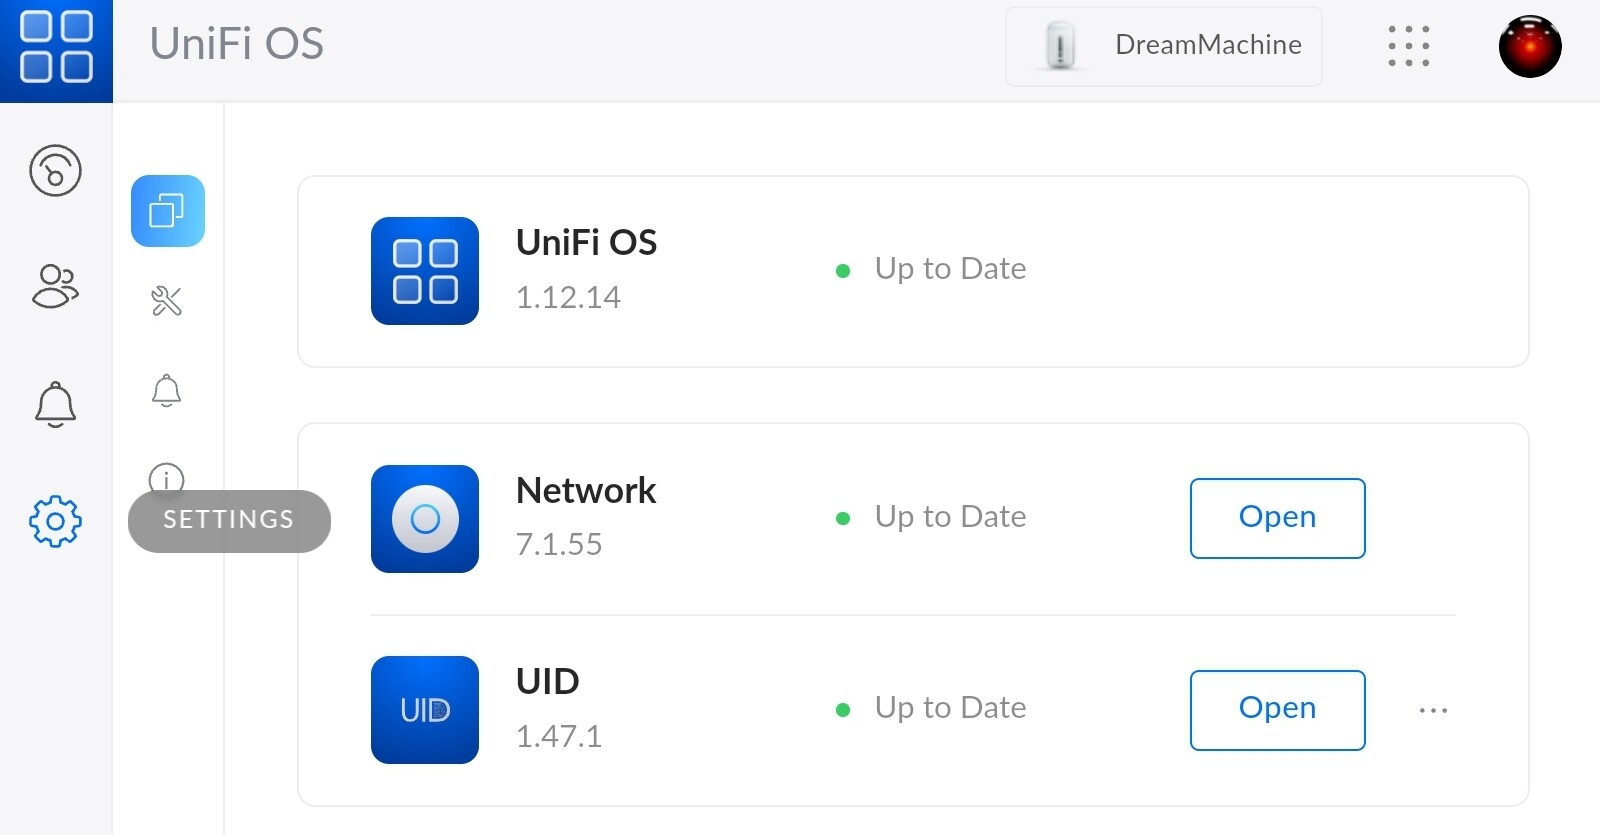Open the wrench and screwdriver tools section

(x=166, y=301)
